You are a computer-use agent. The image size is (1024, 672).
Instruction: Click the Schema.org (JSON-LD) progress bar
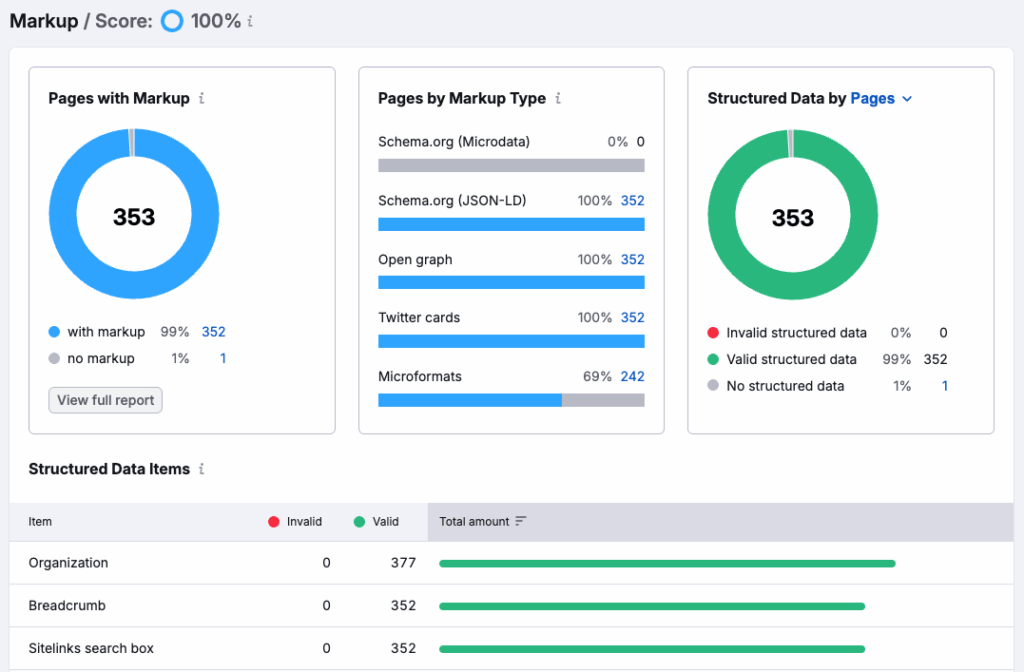point(511,225)
